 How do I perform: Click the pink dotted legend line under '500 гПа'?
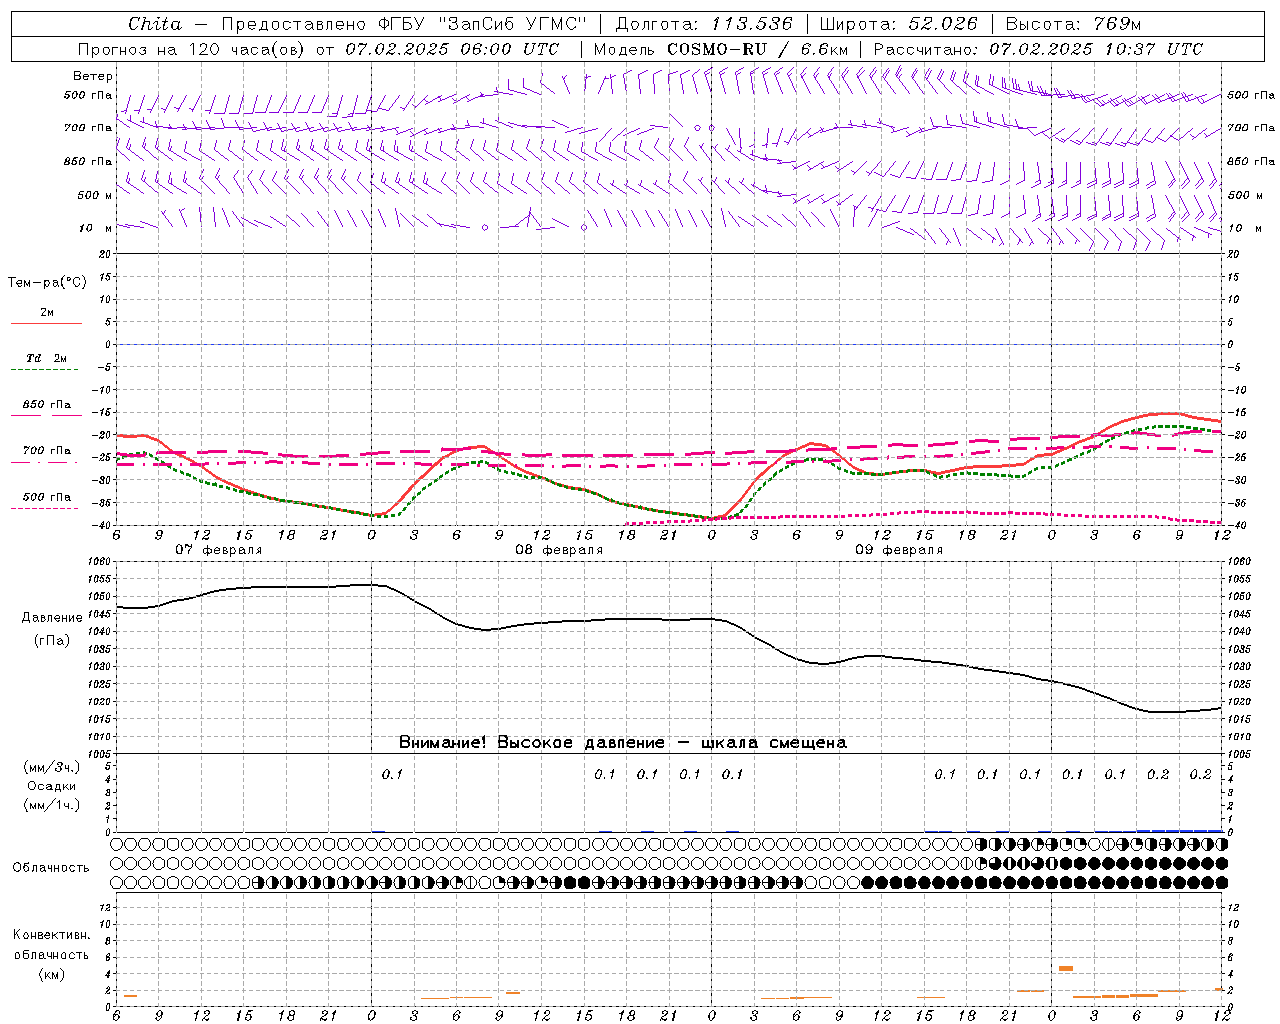click(x=45, y=508)
